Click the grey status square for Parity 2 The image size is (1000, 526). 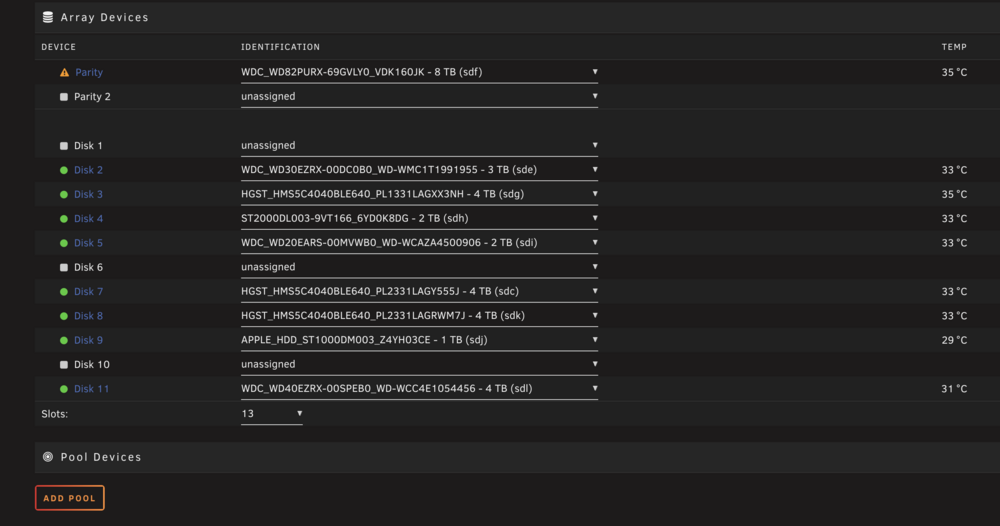[64, 97]
